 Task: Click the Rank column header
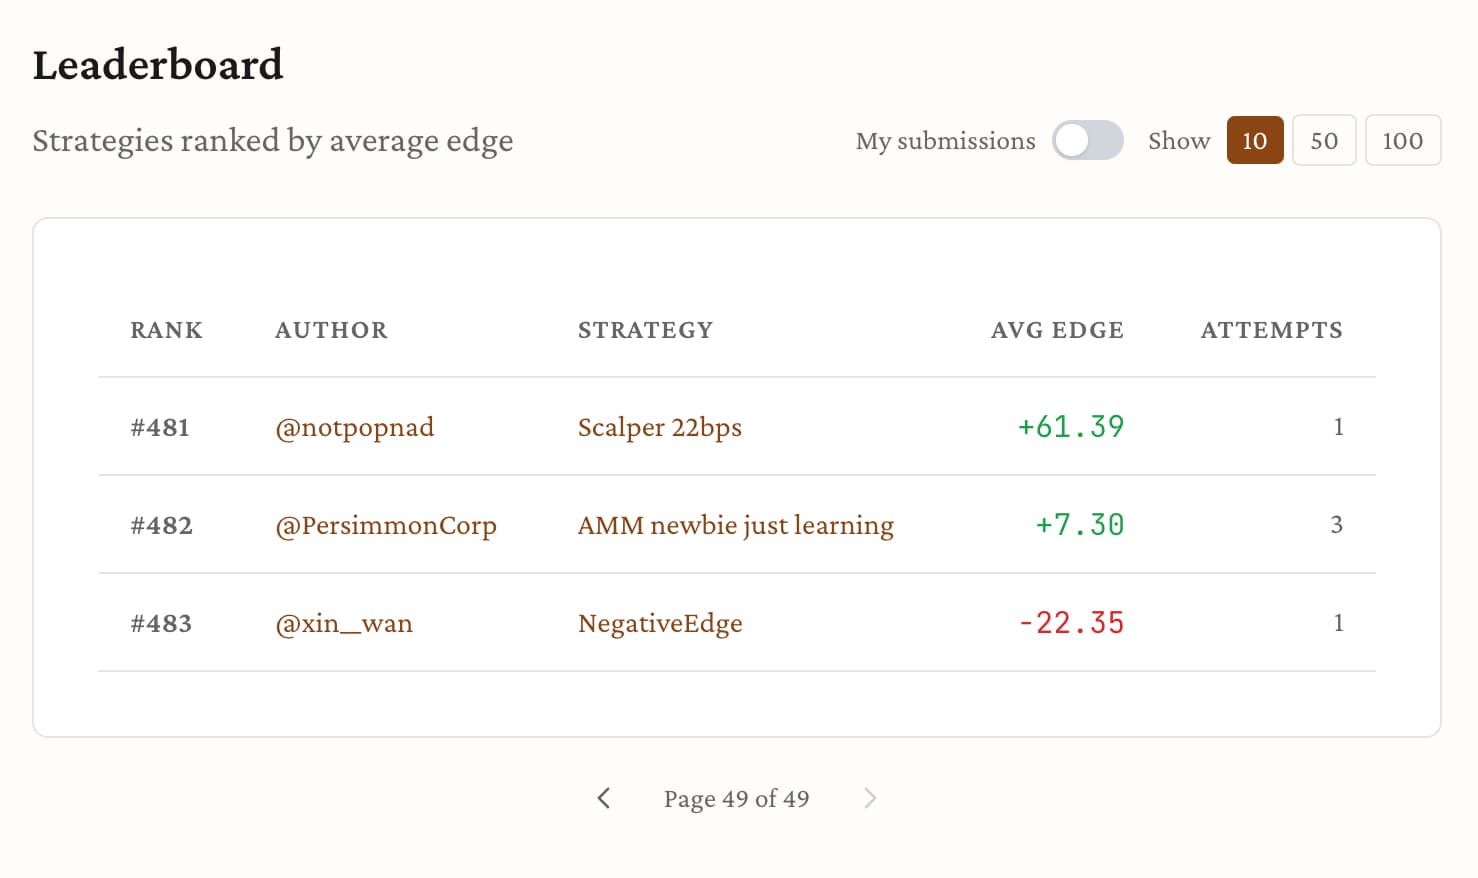[x=166, y=331]
